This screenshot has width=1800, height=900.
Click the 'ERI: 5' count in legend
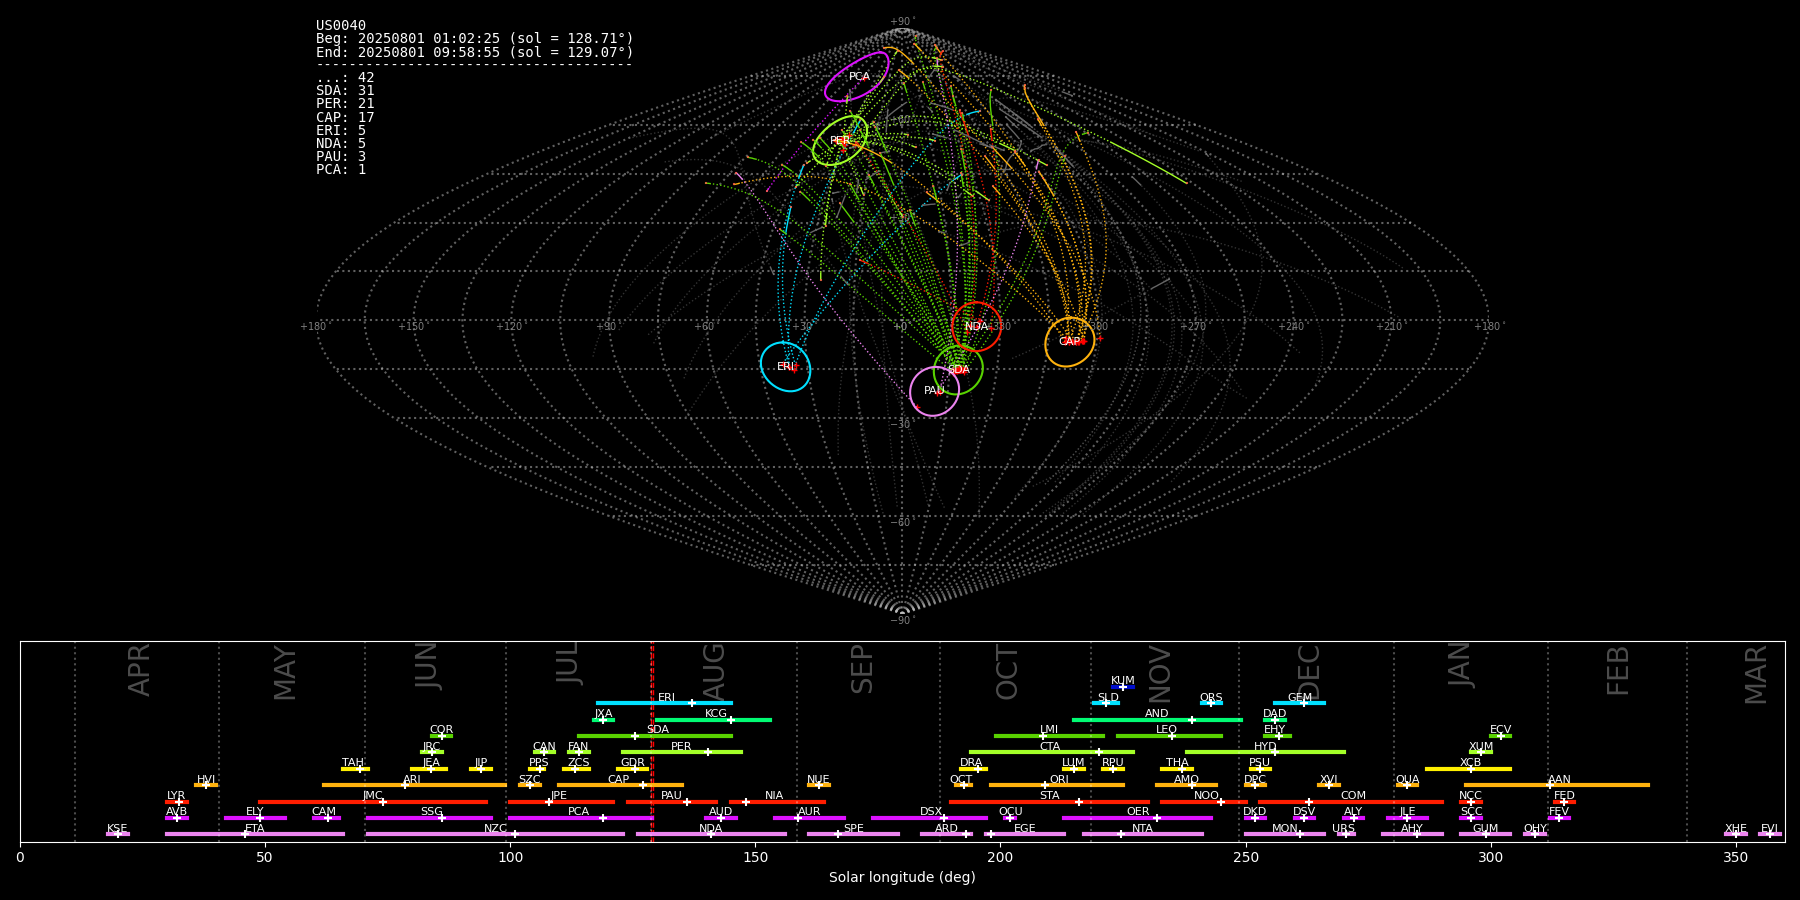pyautogui.click(x=341, y=131)
